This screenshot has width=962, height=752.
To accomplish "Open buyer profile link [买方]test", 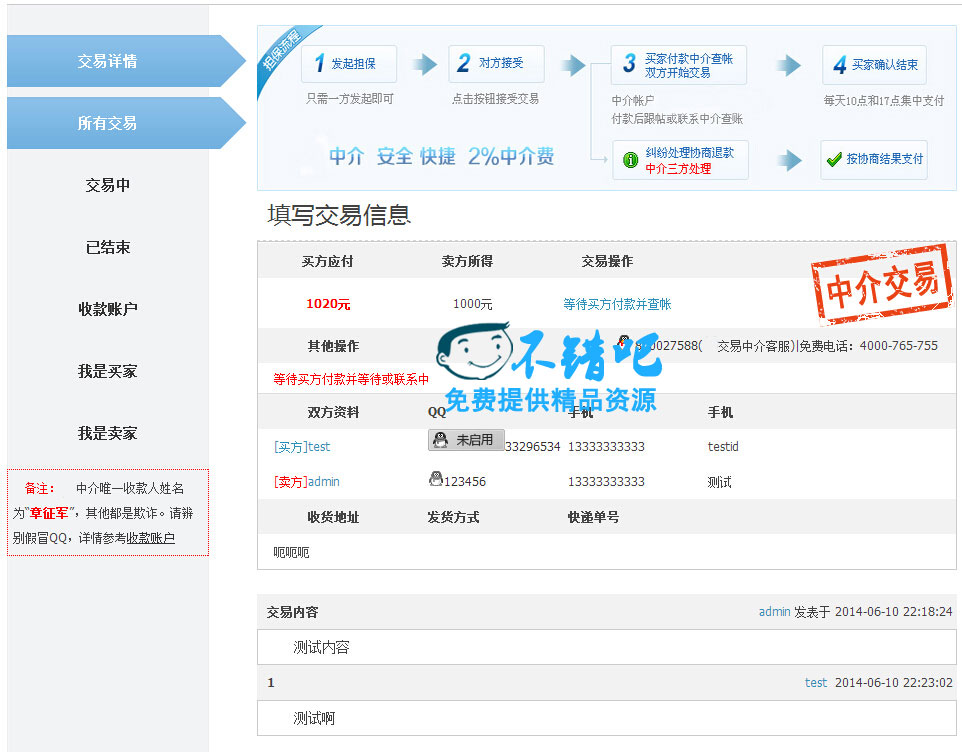I will tap(302, 447).
